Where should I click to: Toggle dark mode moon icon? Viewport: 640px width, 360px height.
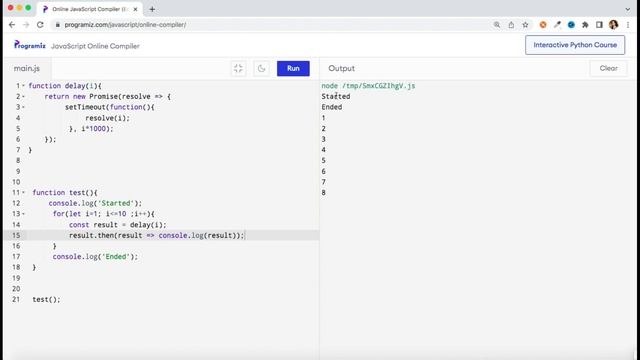(261, 69)
